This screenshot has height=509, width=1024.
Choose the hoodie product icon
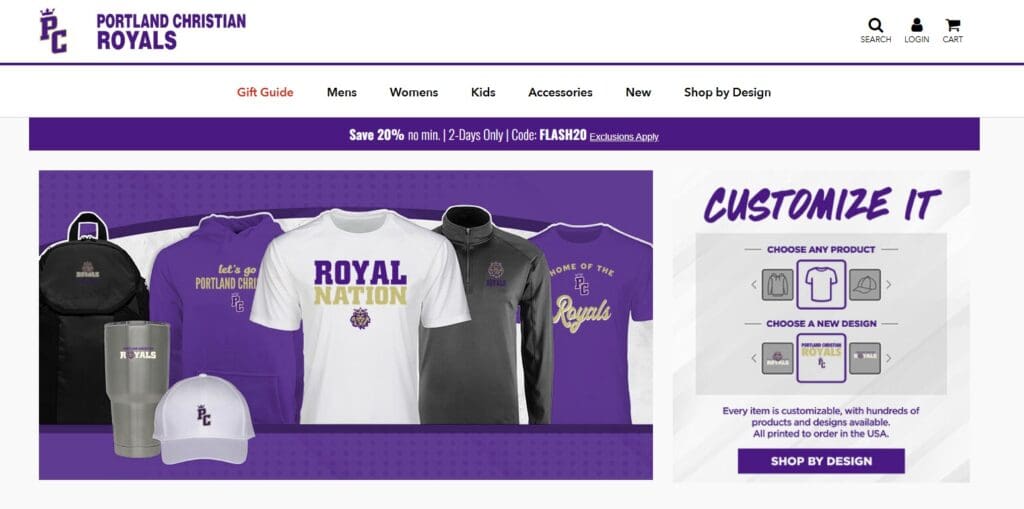coord(777,285)
